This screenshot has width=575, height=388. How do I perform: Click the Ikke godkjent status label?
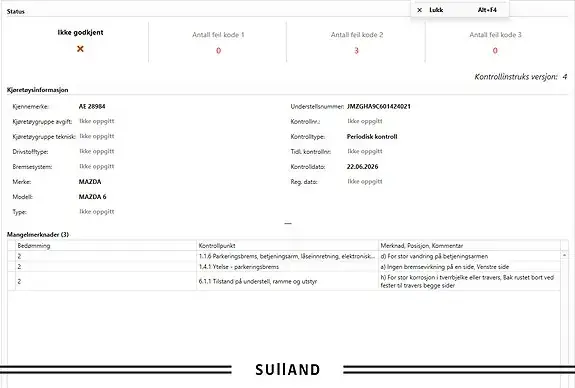tap(80, 32)
